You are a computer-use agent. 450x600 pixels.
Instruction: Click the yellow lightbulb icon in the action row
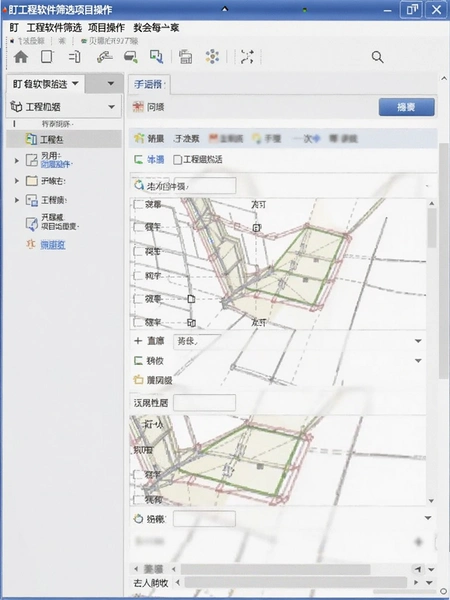pos(257,138)
